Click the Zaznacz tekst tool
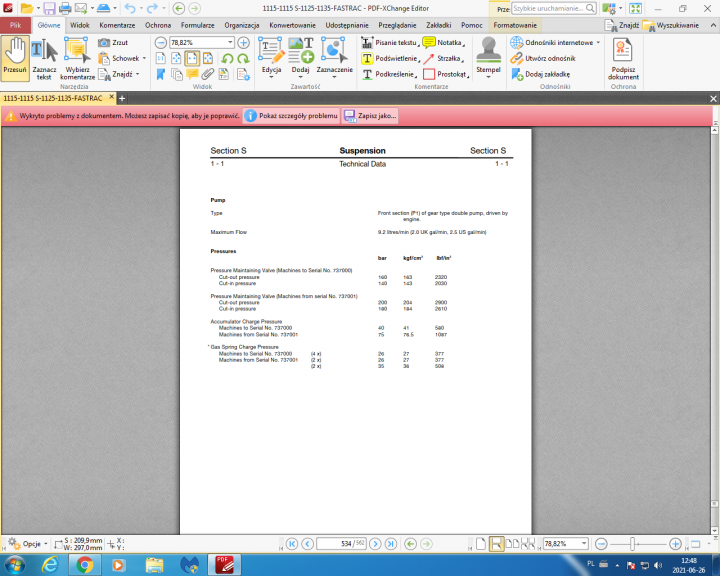This screenshot has height=576, width=720. click(44, 58)
